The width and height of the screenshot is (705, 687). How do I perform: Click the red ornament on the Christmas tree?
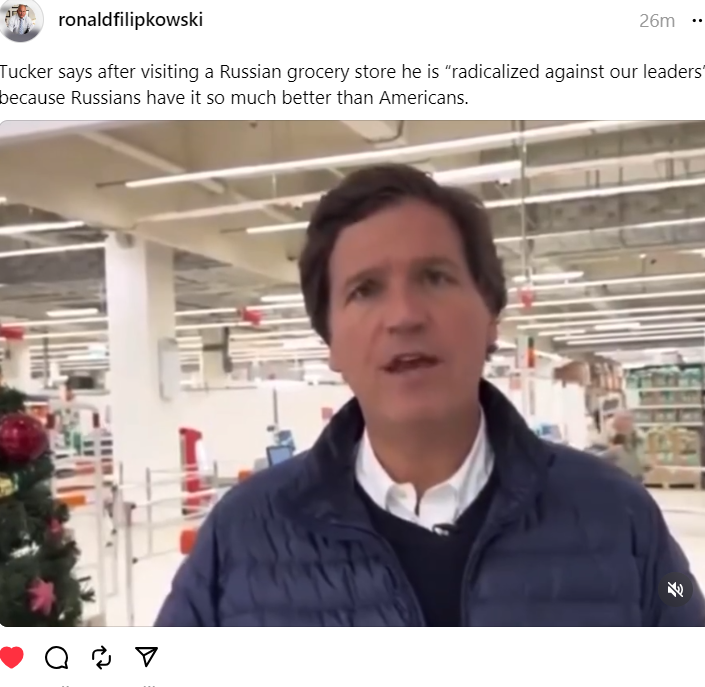coord(22,437)
